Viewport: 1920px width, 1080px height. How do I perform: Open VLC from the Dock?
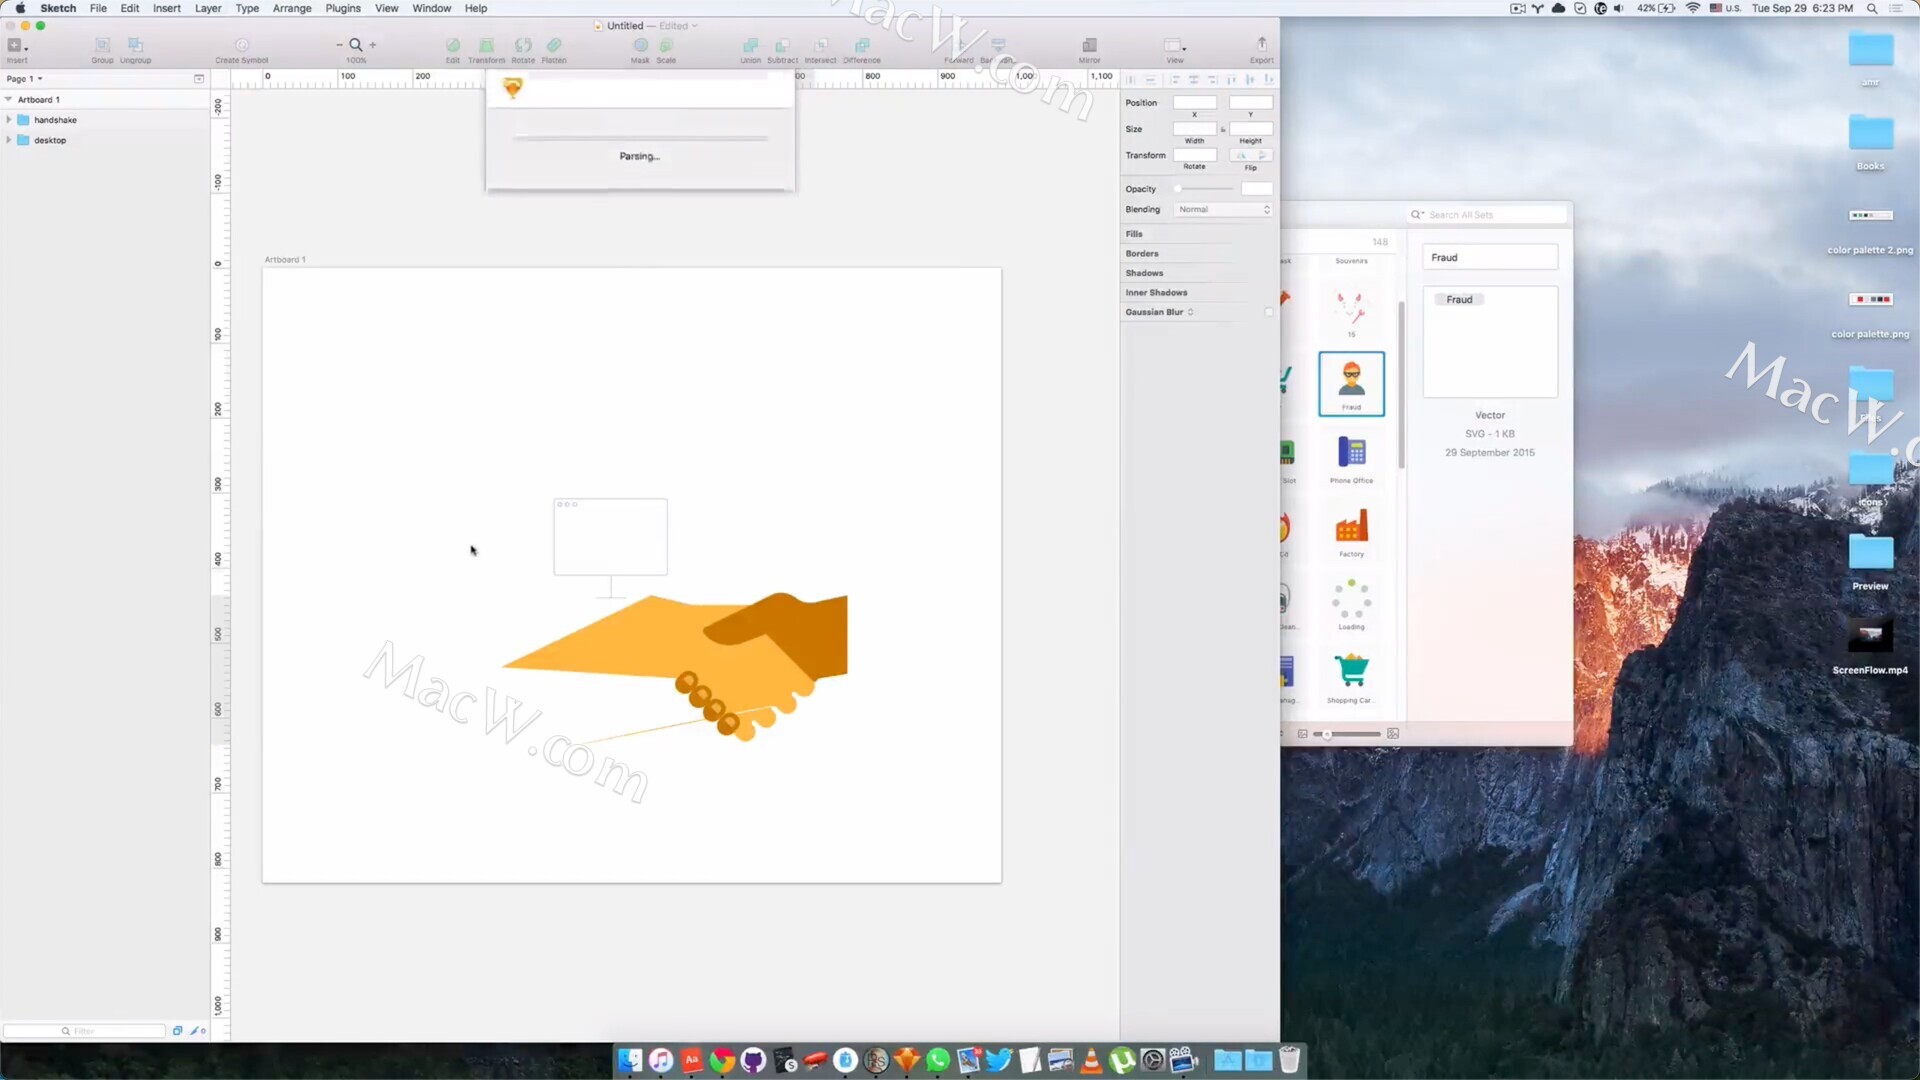click(1091, 1060)
